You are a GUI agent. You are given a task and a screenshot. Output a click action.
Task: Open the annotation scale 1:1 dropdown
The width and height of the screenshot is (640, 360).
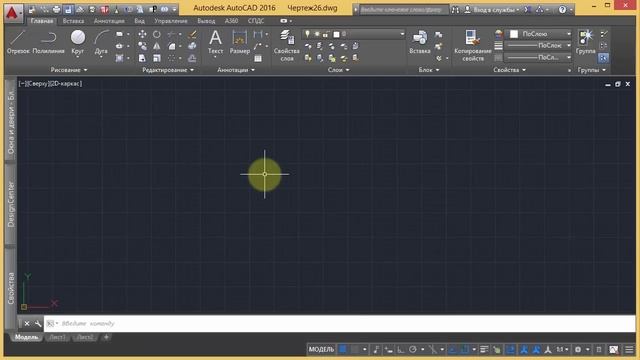coord(562,349)
